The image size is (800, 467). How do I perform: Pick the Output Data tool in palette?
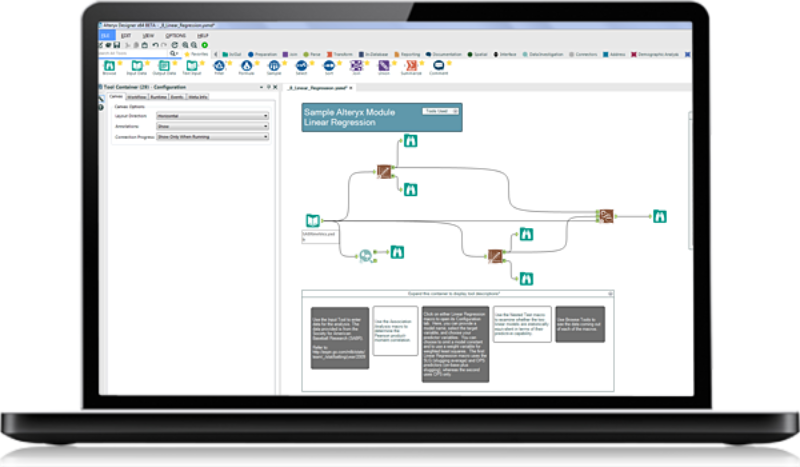(x=164, y=67)
